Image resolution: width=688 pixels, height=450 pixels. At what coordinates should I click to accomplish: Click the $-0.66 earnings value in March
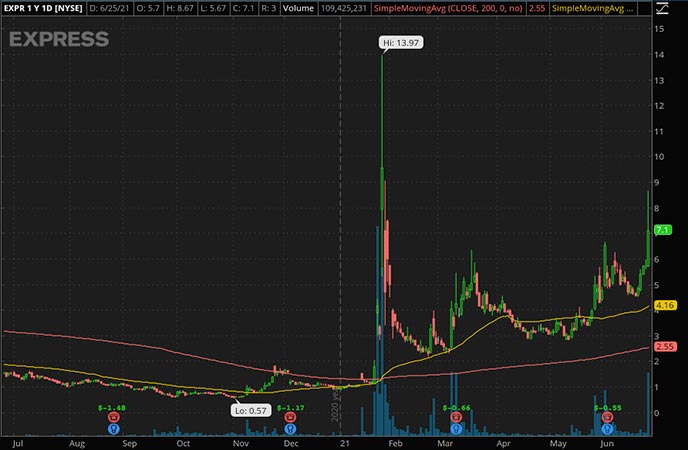coord(456,408)
